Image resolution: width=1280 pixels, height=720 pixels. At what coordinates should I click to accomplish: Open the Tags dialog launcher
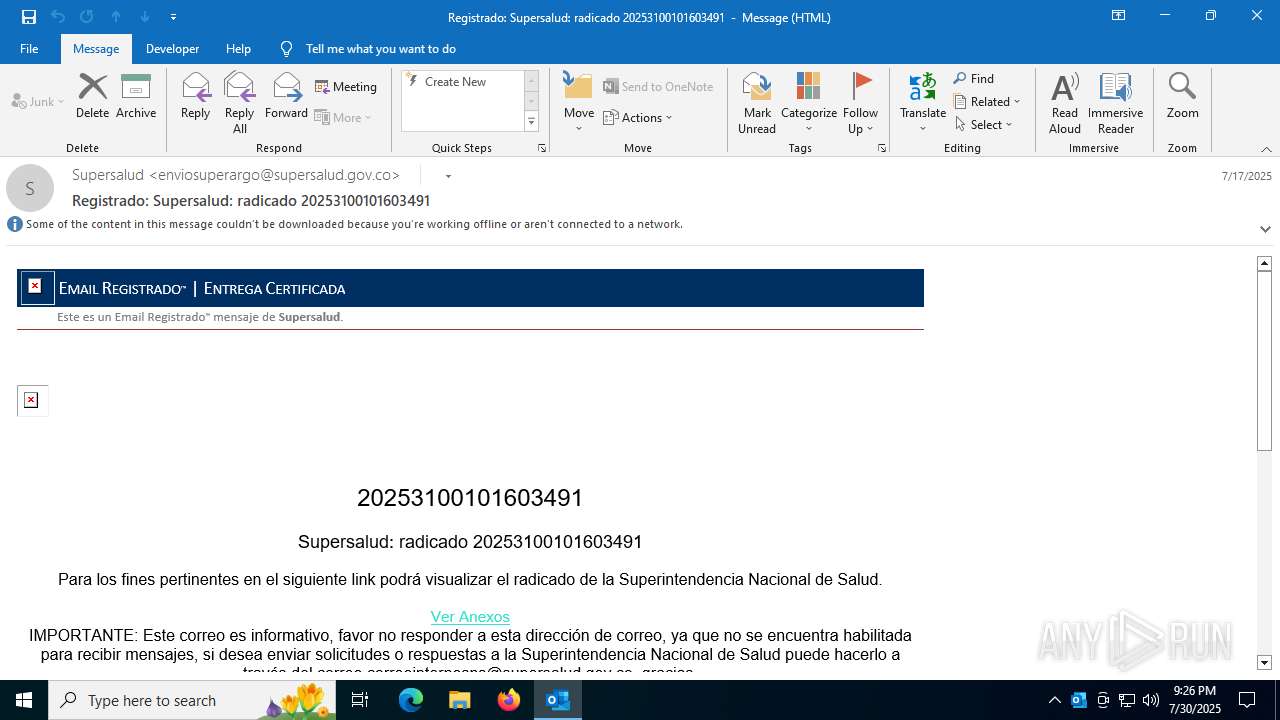(882, 148)
